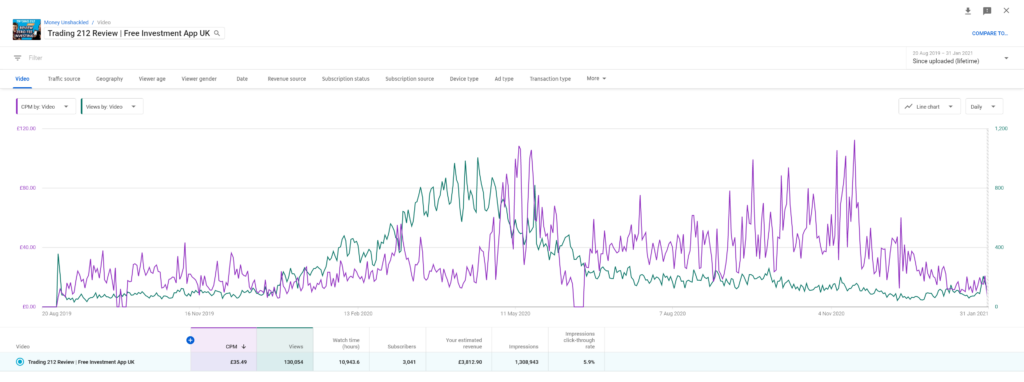Switch to the Revenue source tab
1024x382 pixels.
tap(287, 78)
